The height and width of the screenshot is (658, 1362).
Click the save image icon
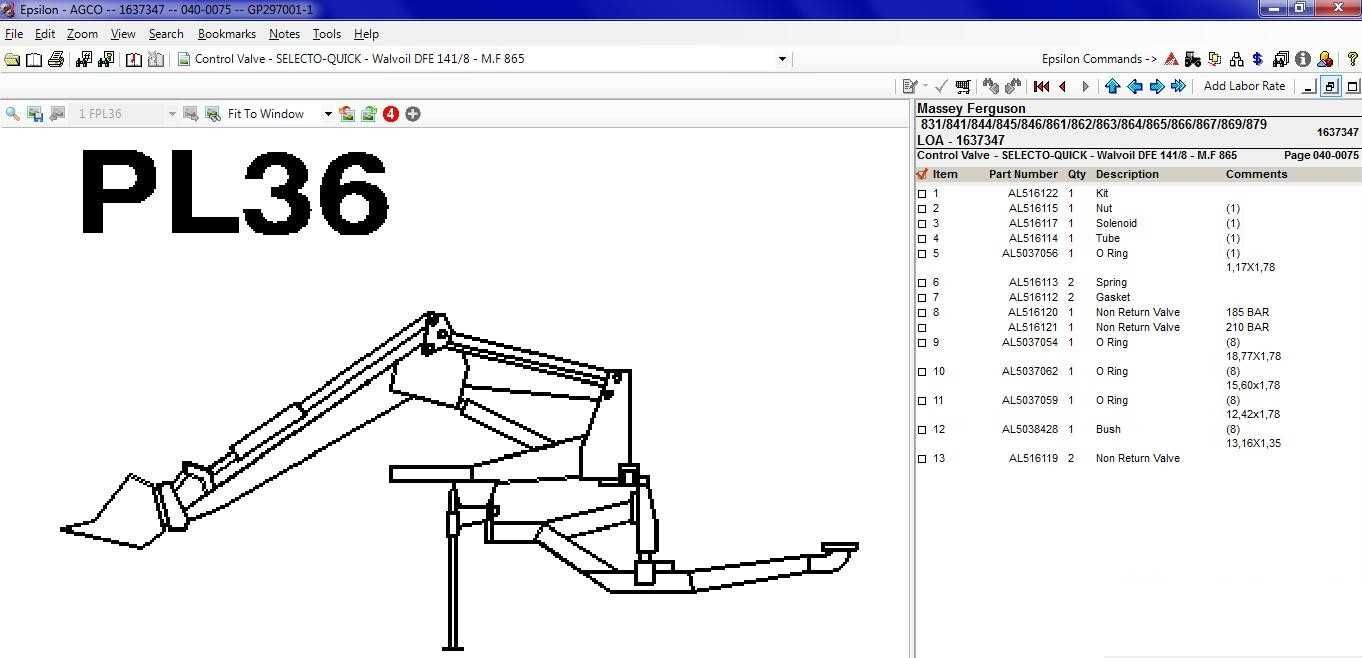(x=35, y=114)
